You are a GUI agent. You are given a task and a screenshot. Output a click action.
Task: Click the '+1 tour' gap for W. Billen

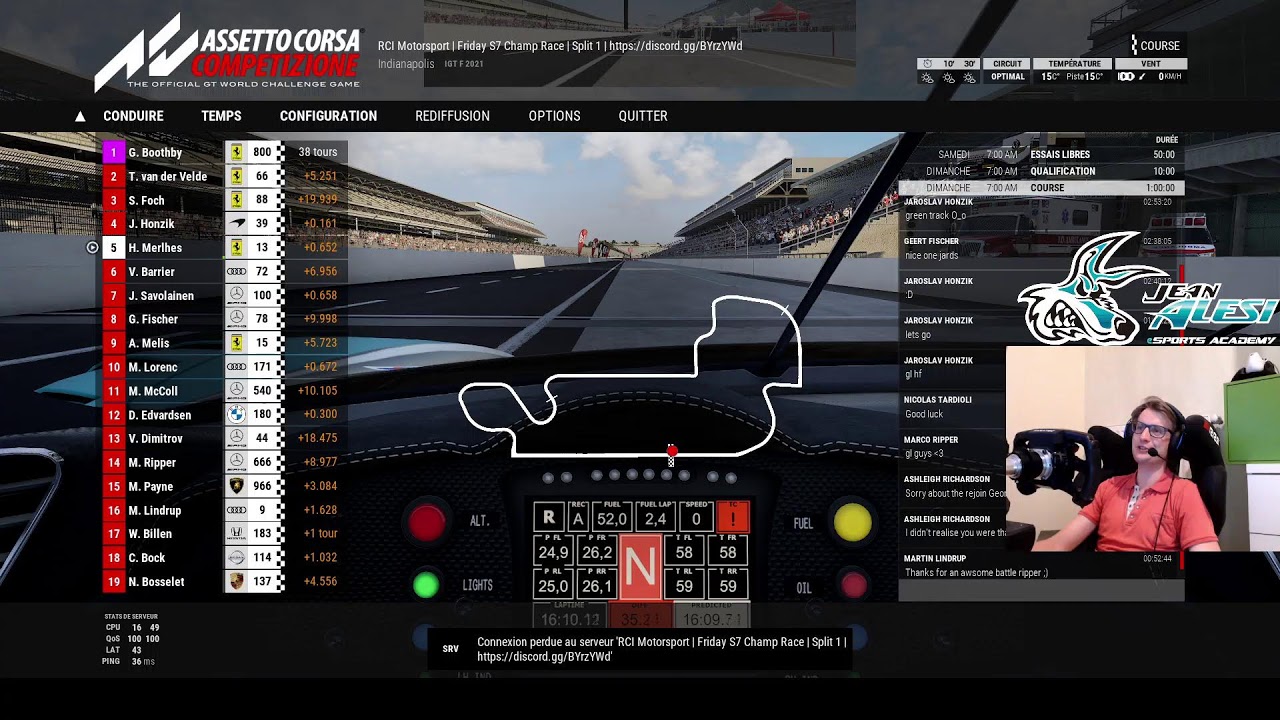pyautogui.click(x=320, y=534)
